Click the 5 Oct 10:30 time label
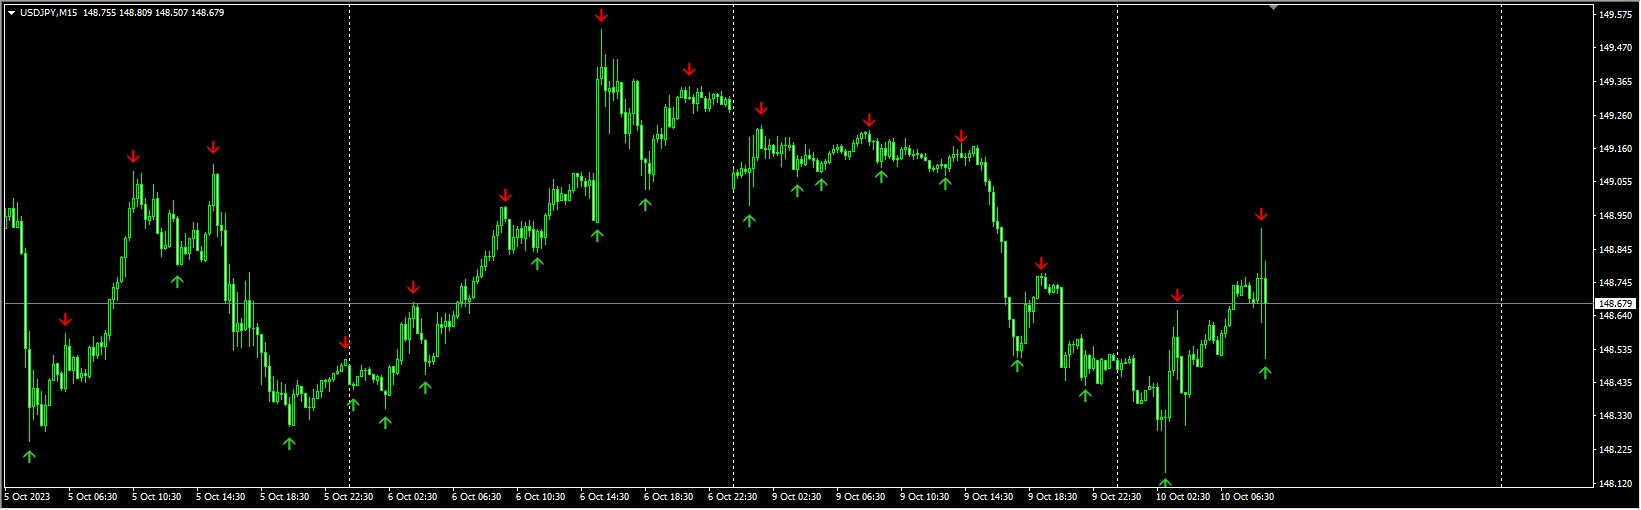This screenshot has height=510, width=1641. (156, 496)
